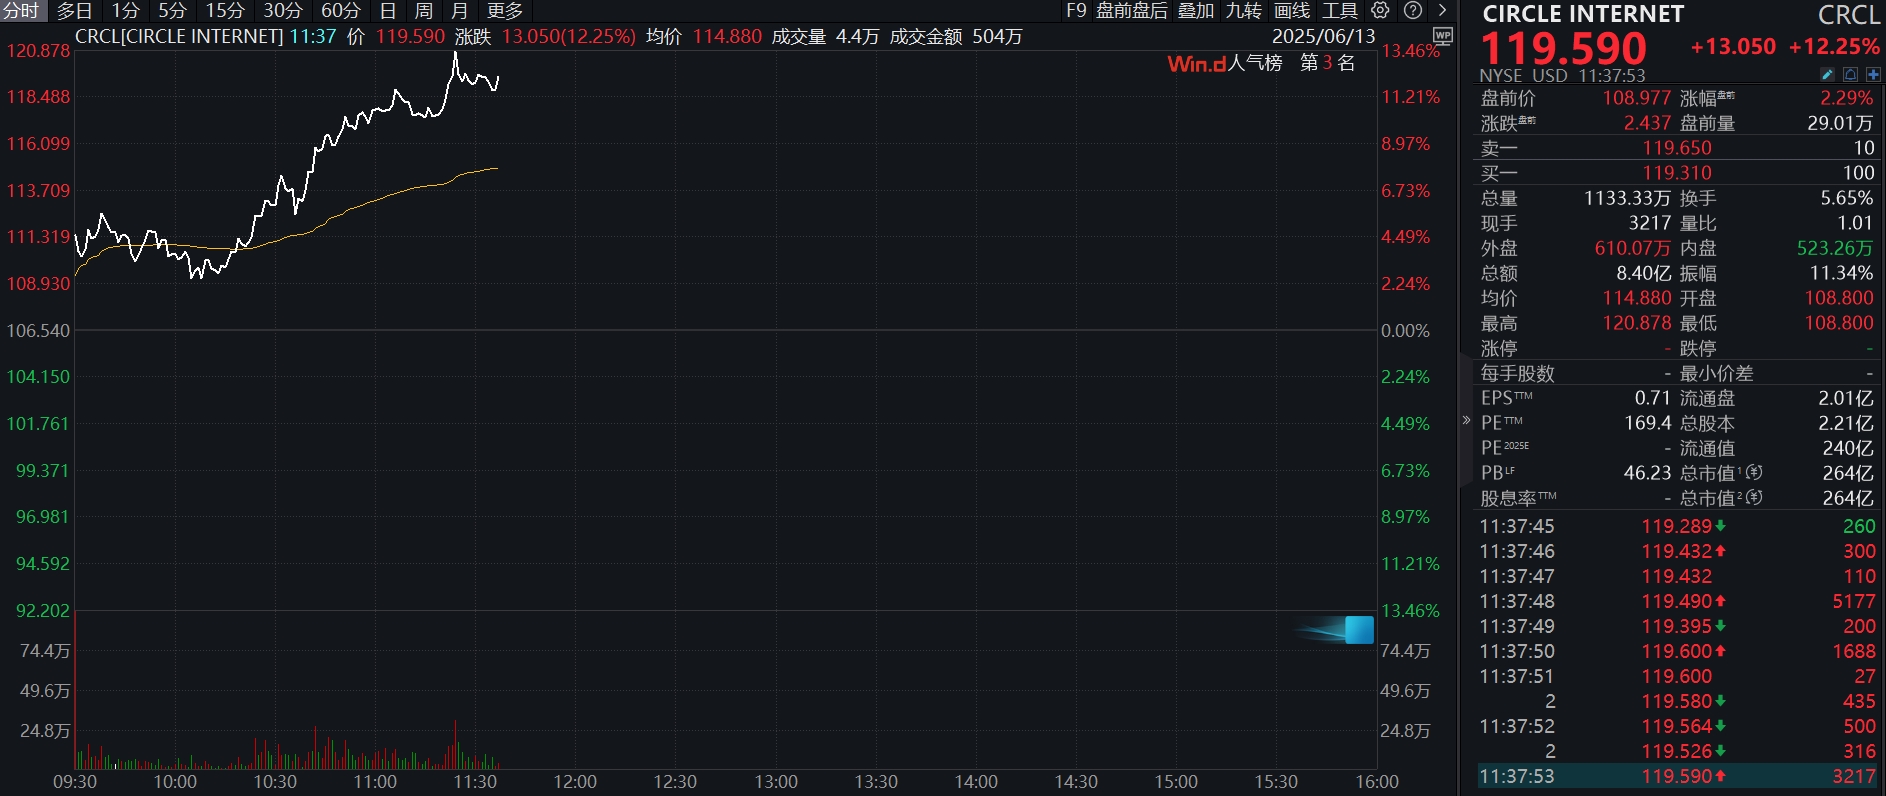Click the 叠加 overlay button

1196,11
